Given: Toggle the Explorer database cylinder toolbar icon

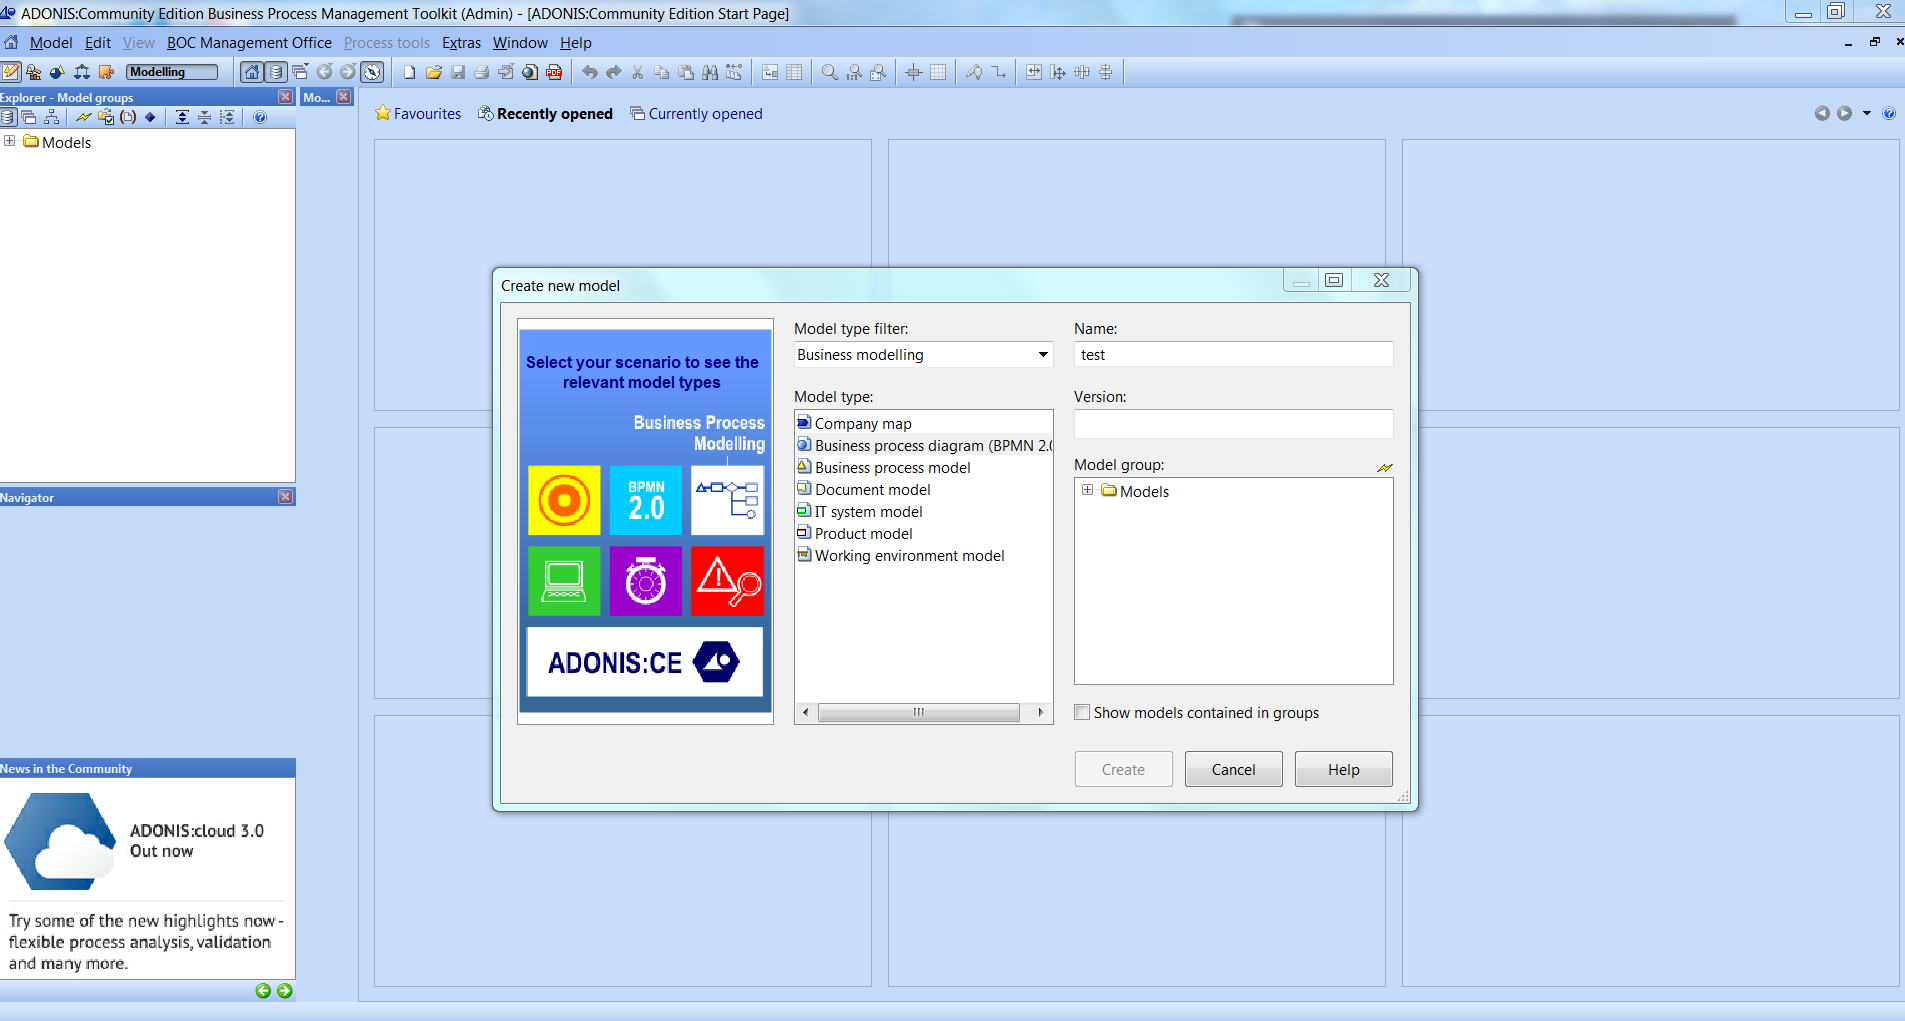Looking at the screenshot, I should tap(276, 72).
